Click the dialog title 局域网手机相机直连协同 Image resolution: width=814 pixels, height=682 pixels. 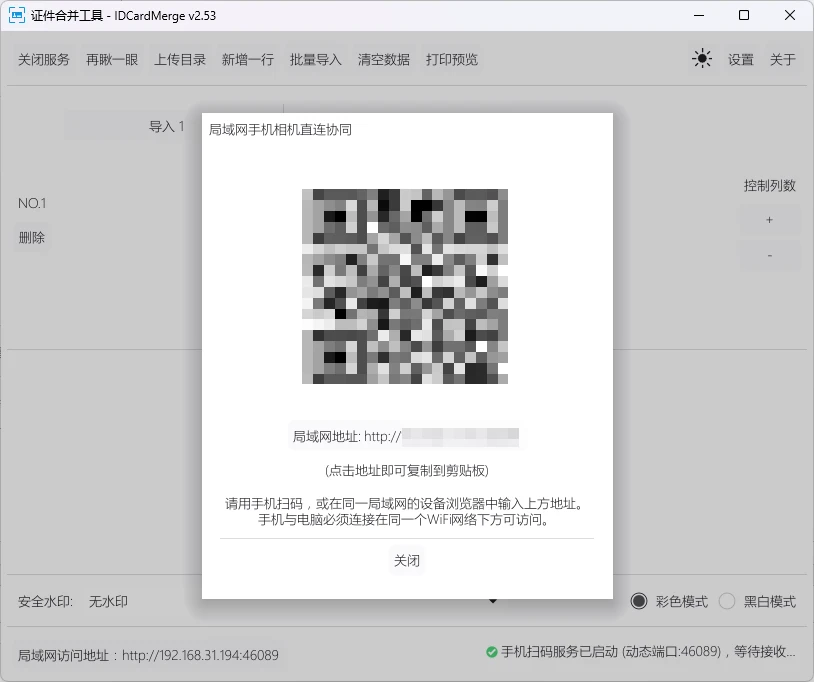[x=280, y=130]
